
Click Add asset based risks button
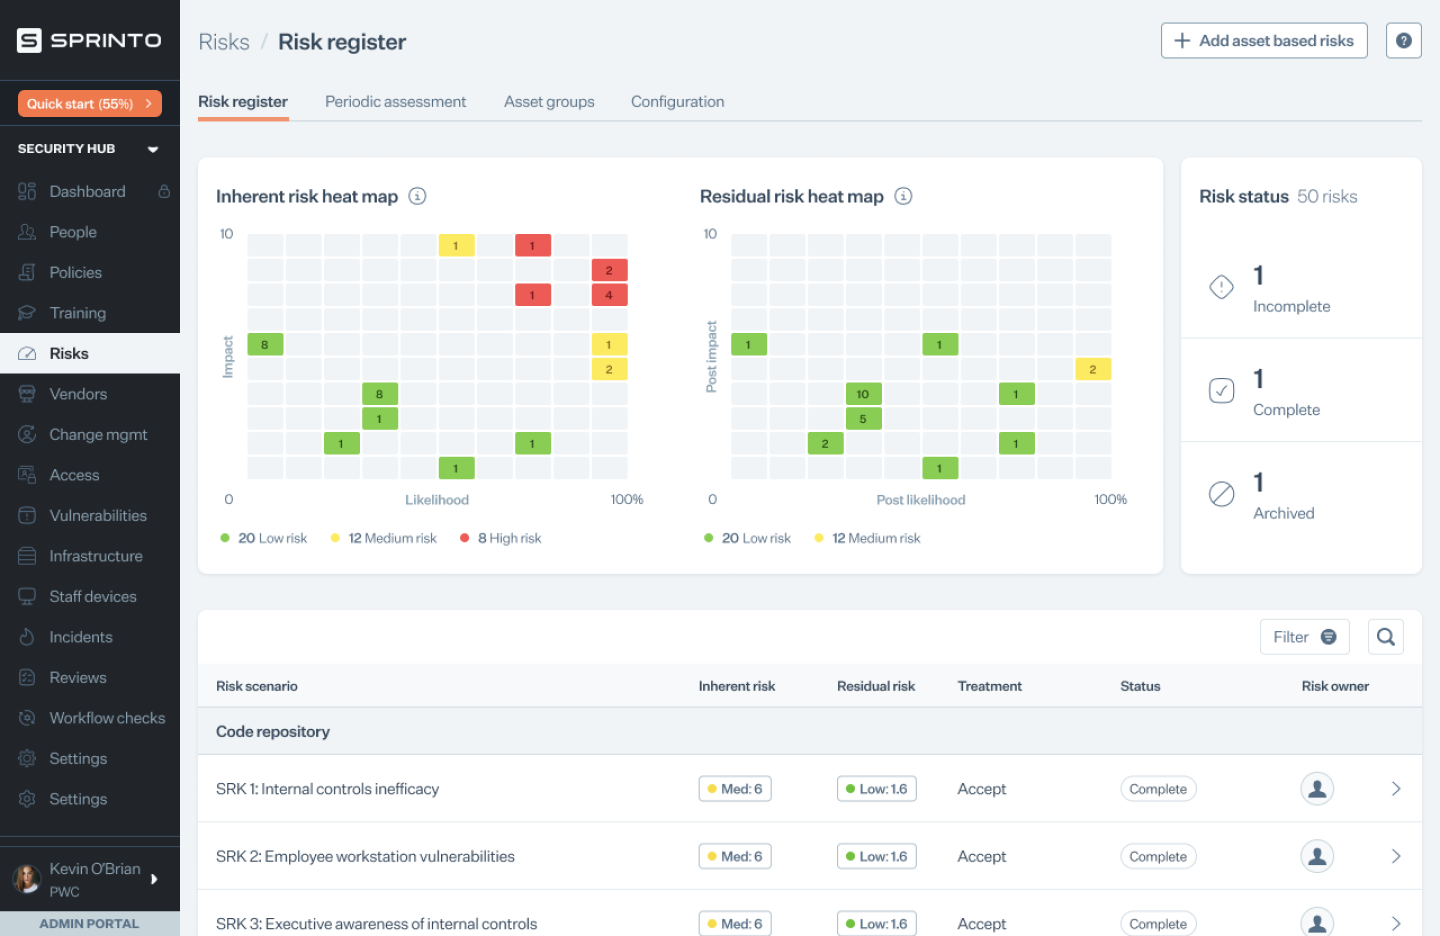point(1264,41)
